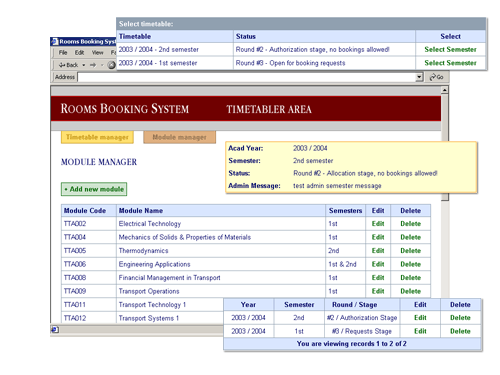Click Add new module button
Viewport: 500px width, 375px height.
(94, 189)
